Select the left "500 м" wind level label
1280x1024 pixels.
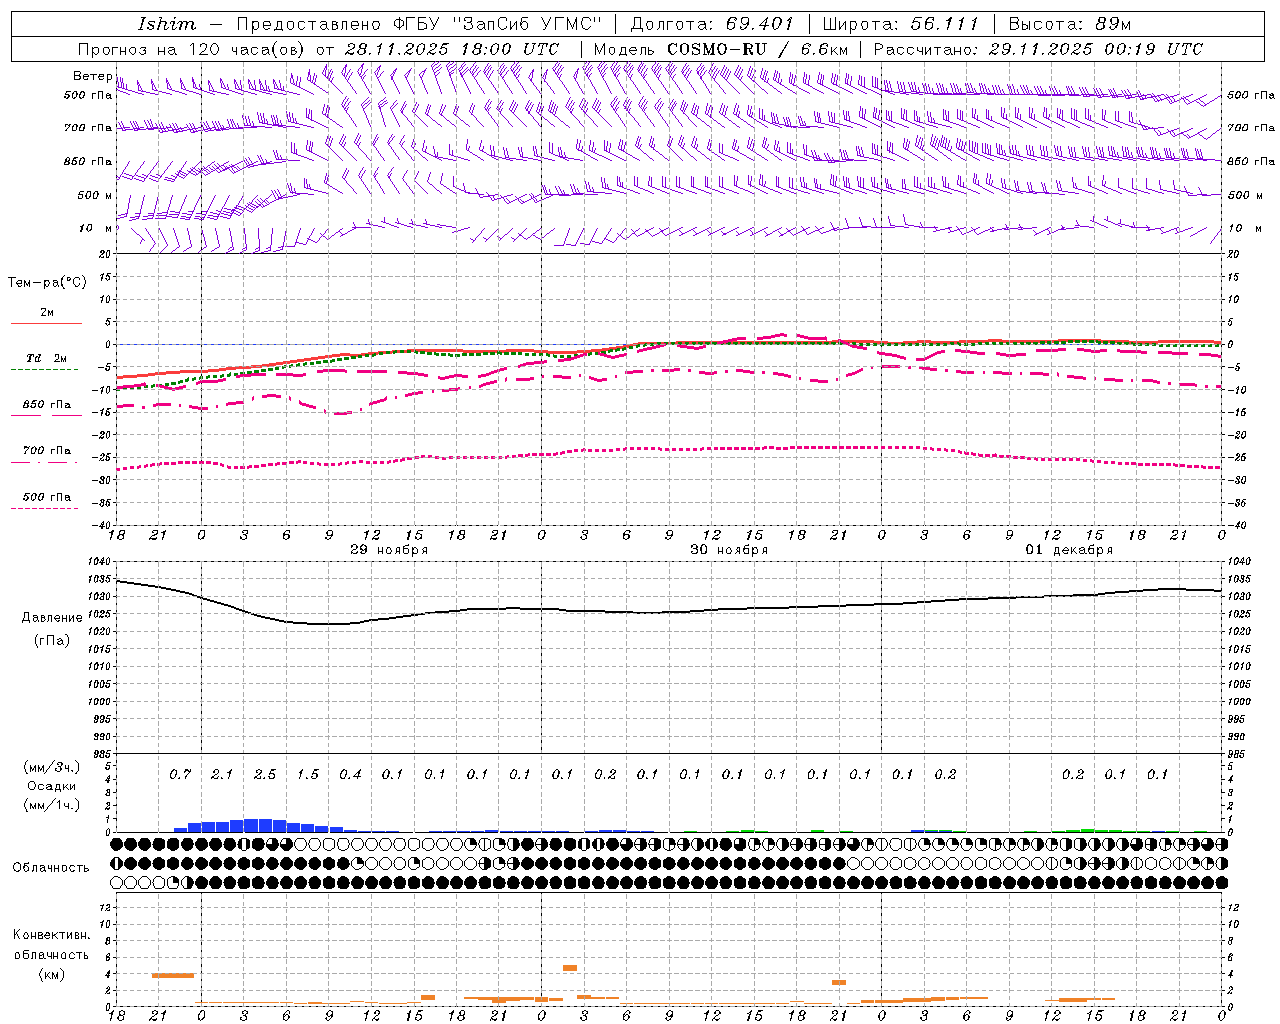coord(95,195)
